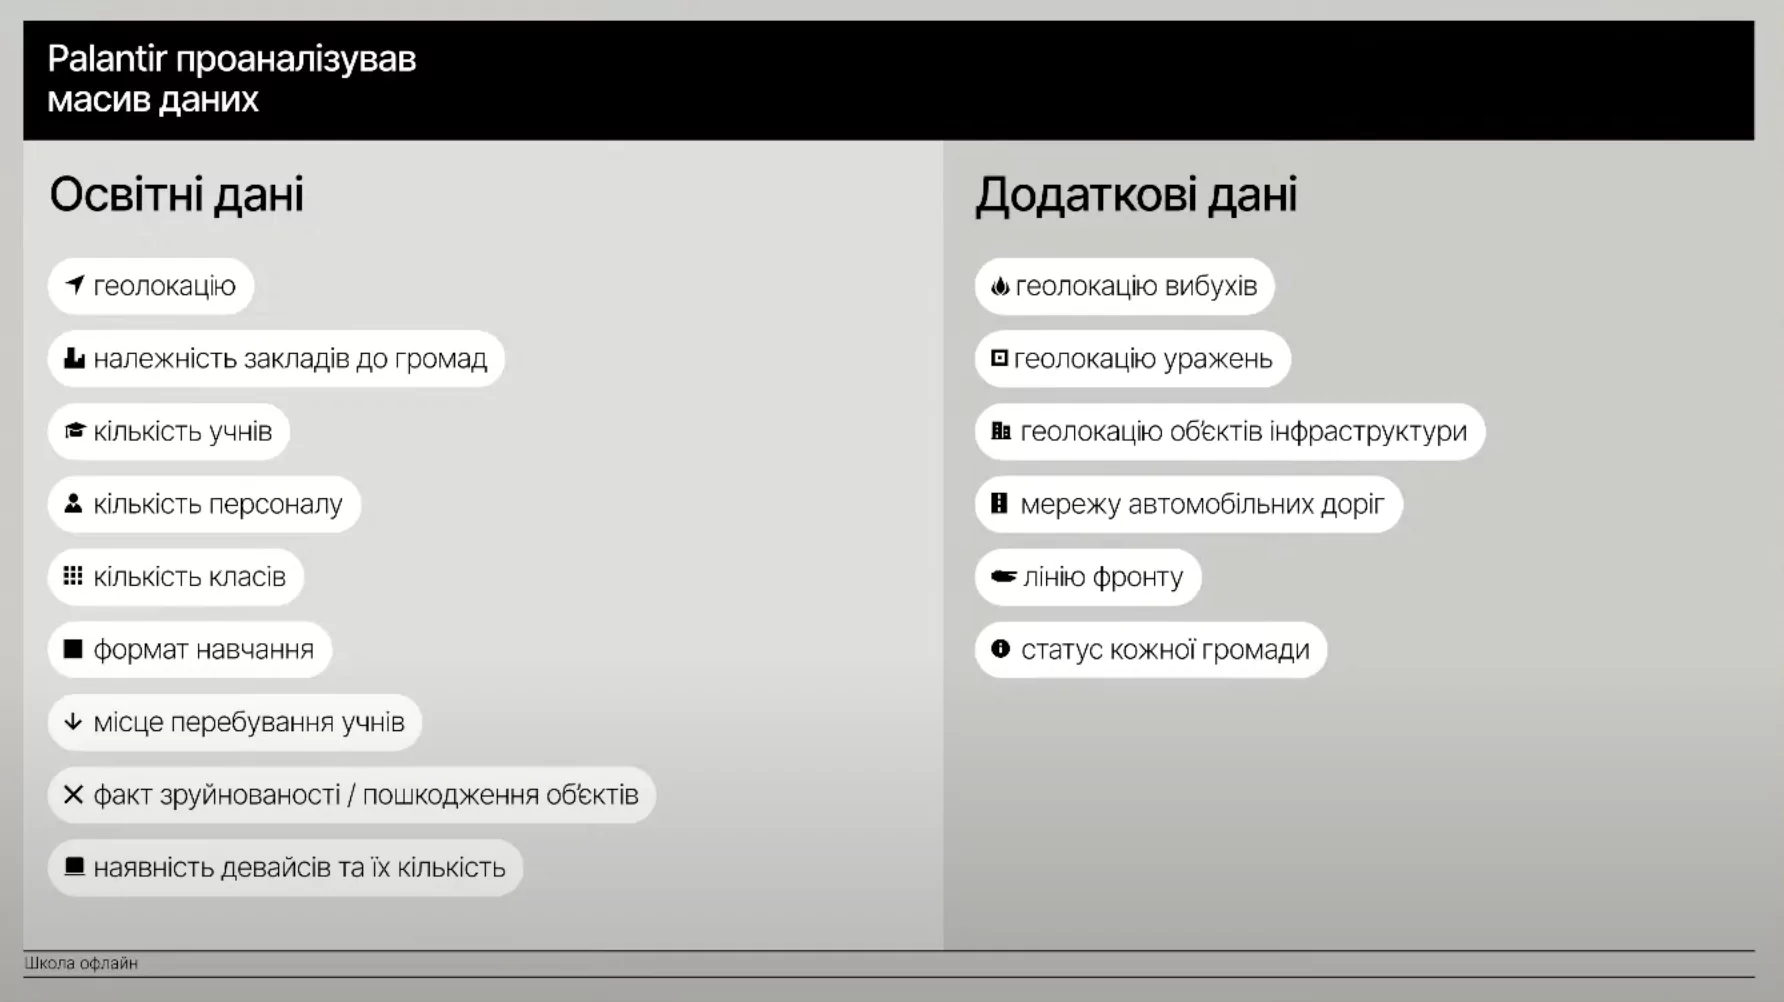The image size is (1784, 1002).
Task: Select the 'геолокацію' text in its pill
Action: coord(165,286)
